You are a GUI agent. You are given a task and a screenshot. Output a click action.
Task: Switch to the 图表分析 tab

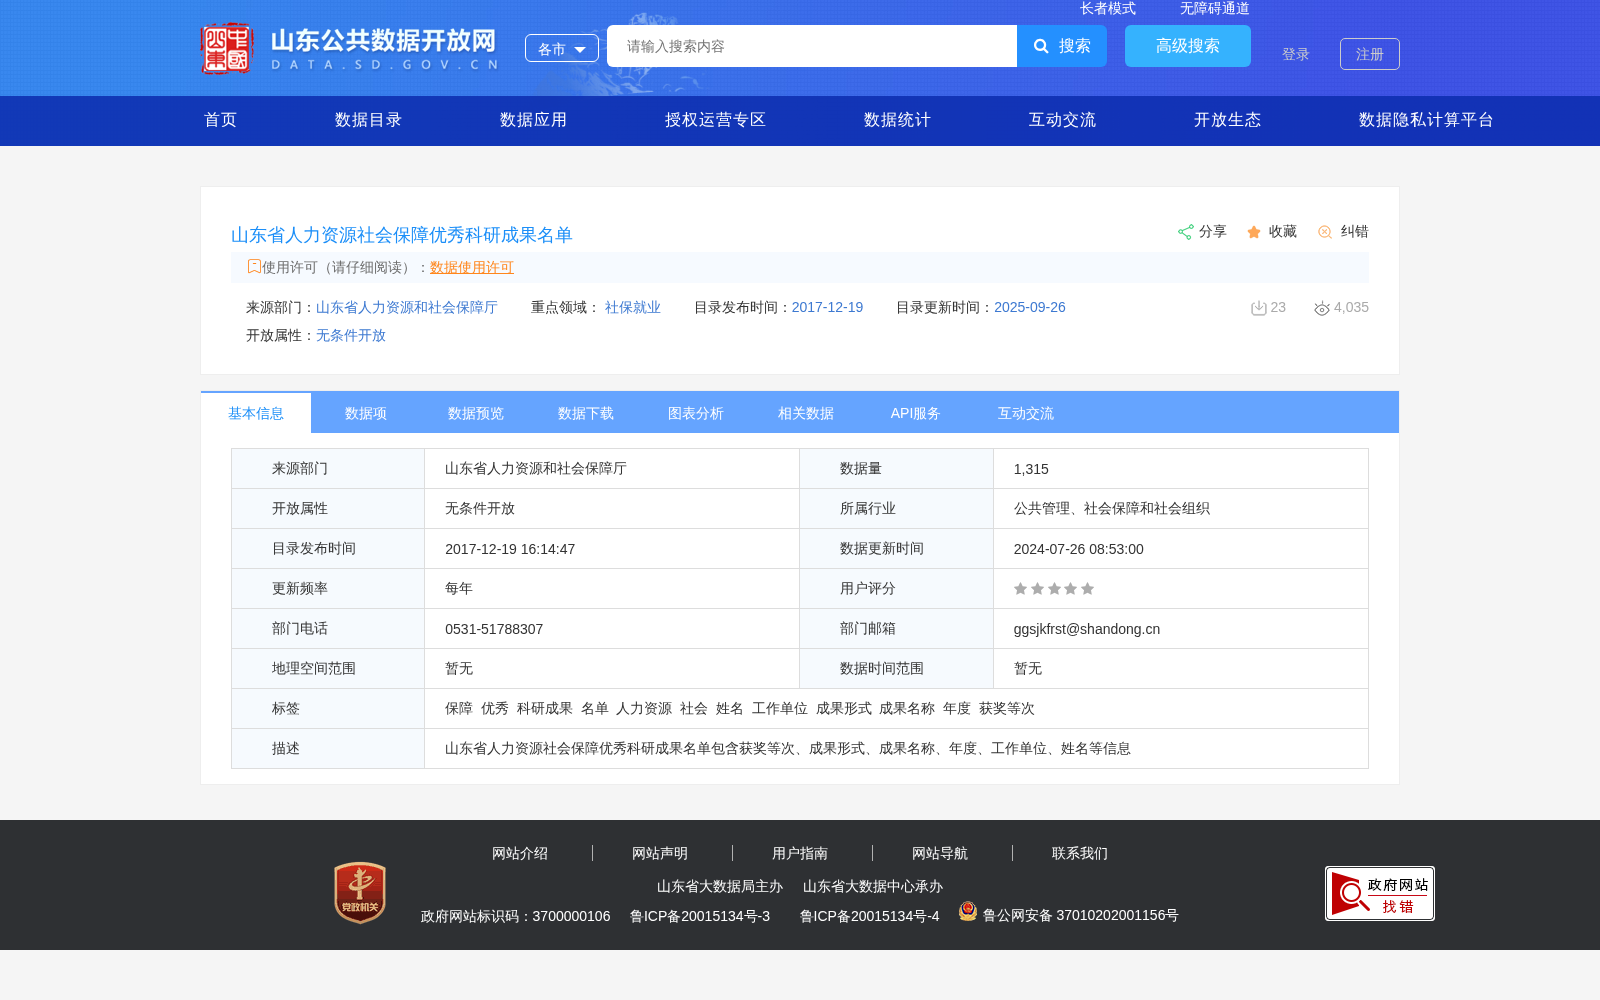pyautogui.click(x=696, y=413)
